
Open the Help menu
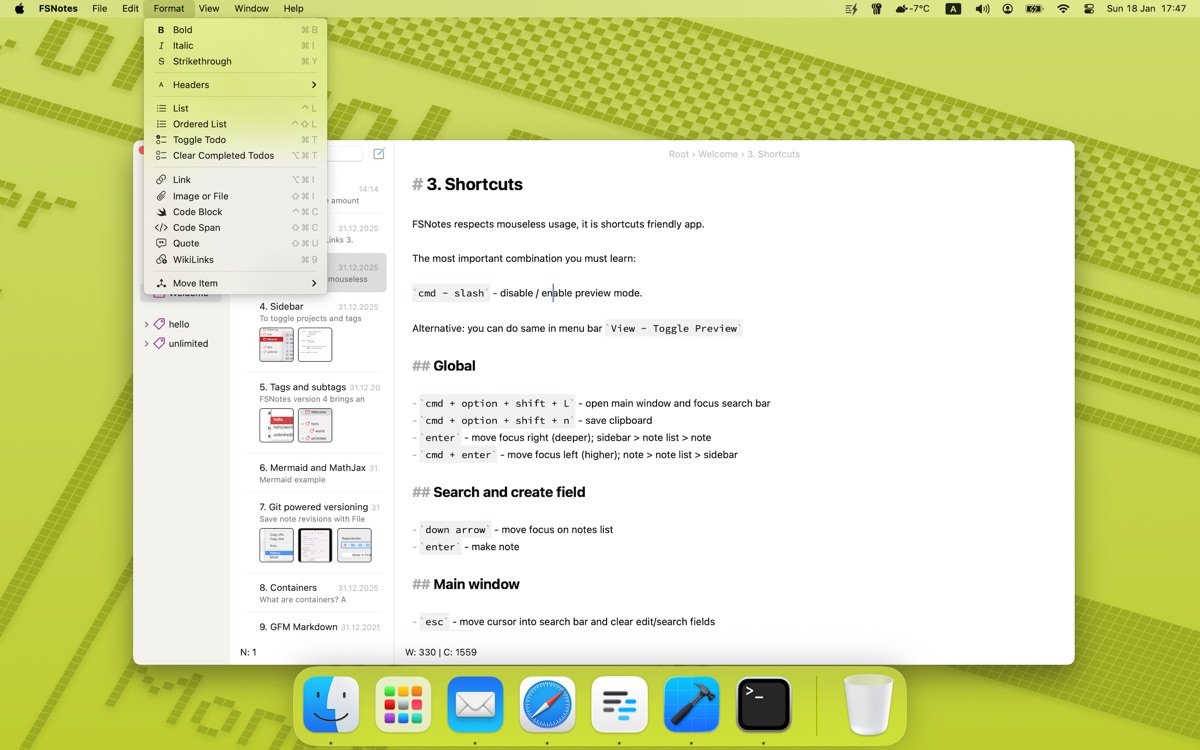coord(293,8)
